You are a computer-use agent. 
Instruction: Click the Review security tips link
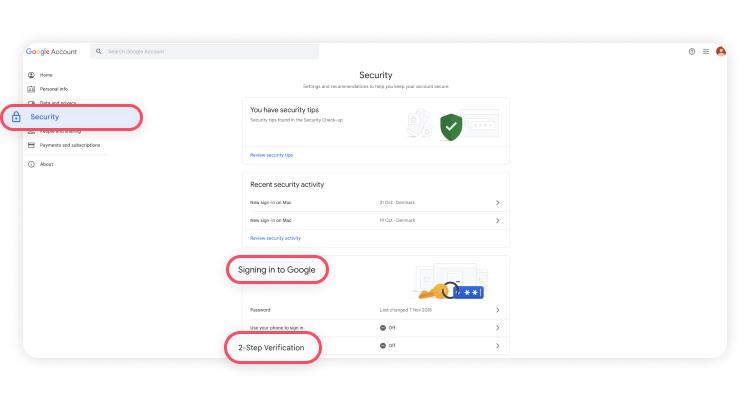(271, 155)
